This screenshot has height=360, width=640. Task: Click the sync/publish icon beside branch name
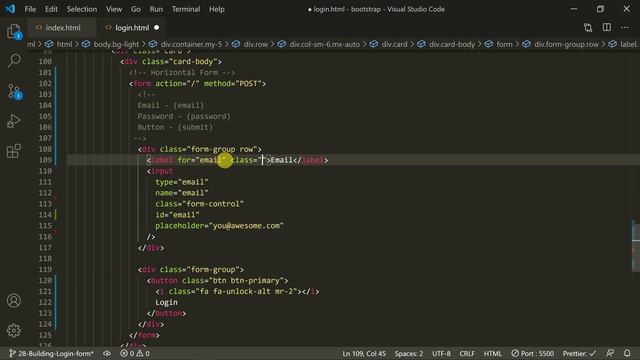[x=107, y=353]
